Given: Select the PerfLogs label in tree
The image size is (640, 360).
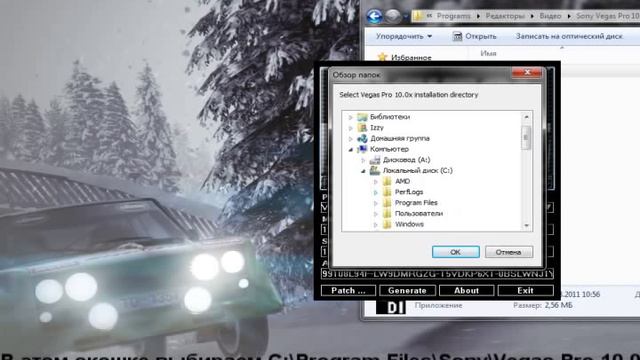Looking at the screenshot, I should point(409,192).
